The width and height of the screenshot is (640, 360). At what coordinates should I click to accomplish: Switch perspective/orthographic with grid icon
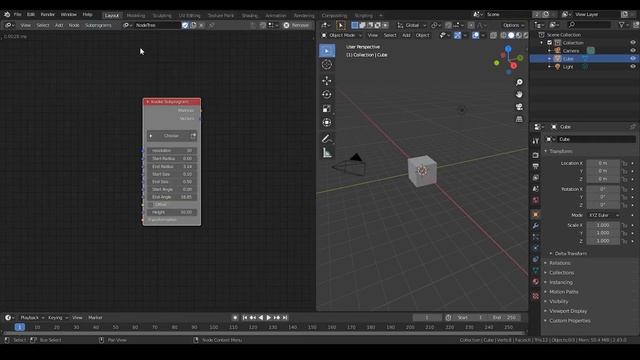pos(519,119)
